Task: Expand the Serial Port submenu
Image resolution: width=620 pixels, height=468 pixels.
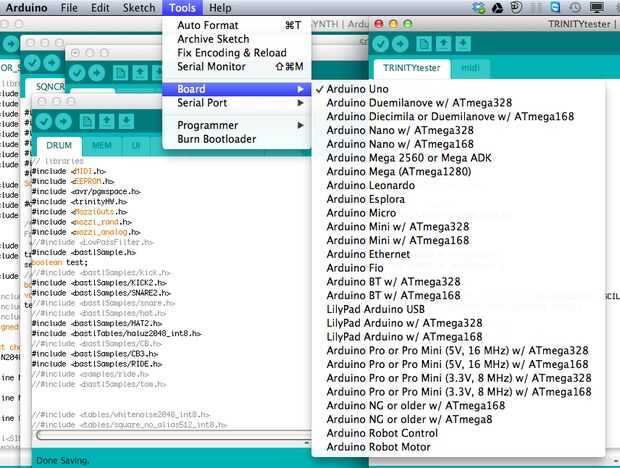Action: coord(237,103)
